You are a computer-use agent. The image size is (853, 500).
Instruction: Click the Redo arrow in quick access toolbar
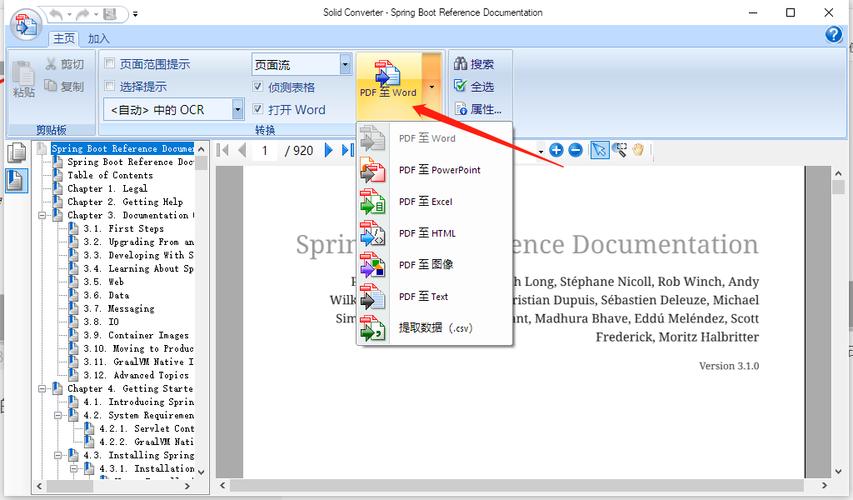click(x=83, y=14)
